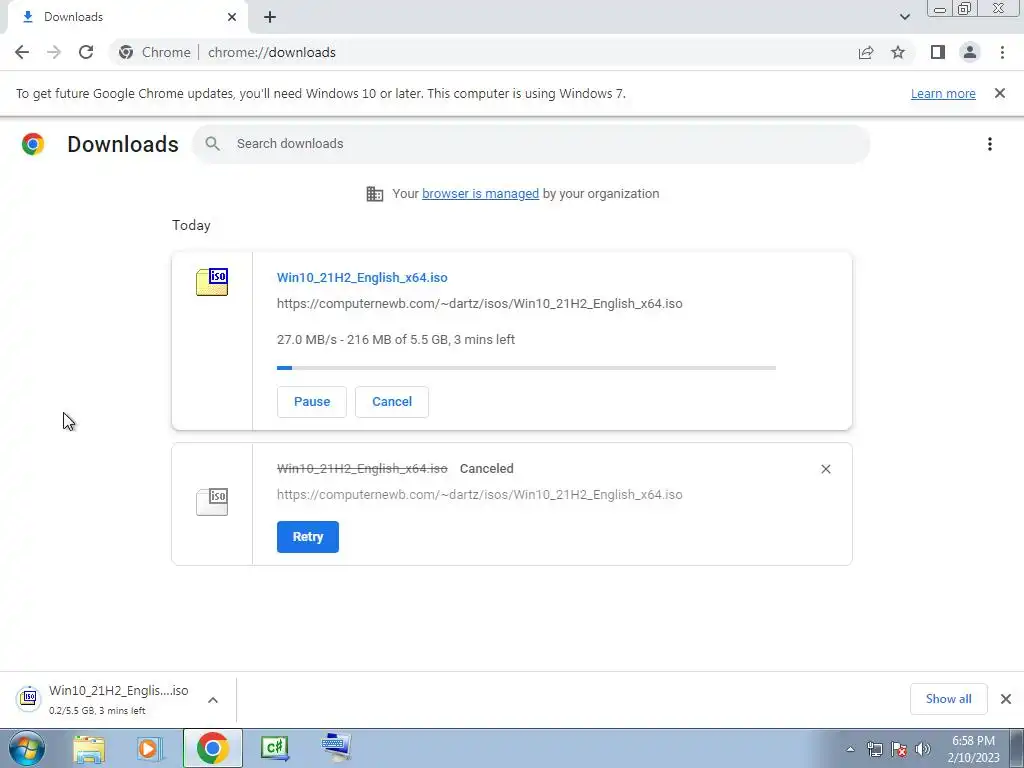Open the C# application on taskbar
This screenshot has width=1024, height=768.
(x=275, y=748)
